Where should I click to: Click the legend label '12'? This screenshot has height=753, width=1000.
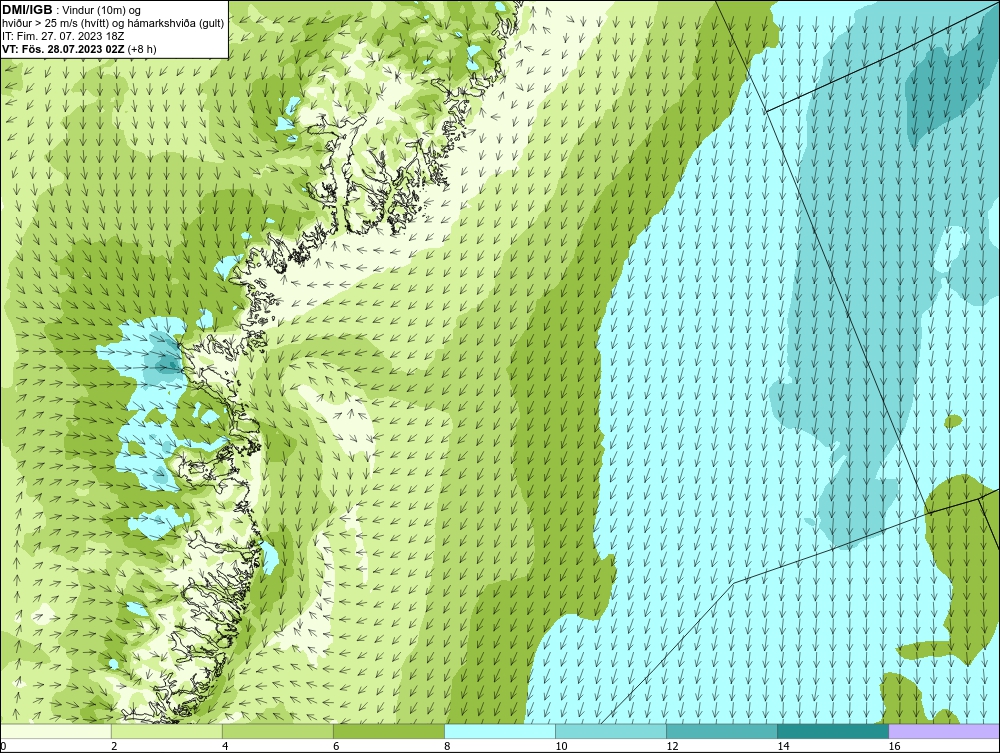(x=672, y=746)
